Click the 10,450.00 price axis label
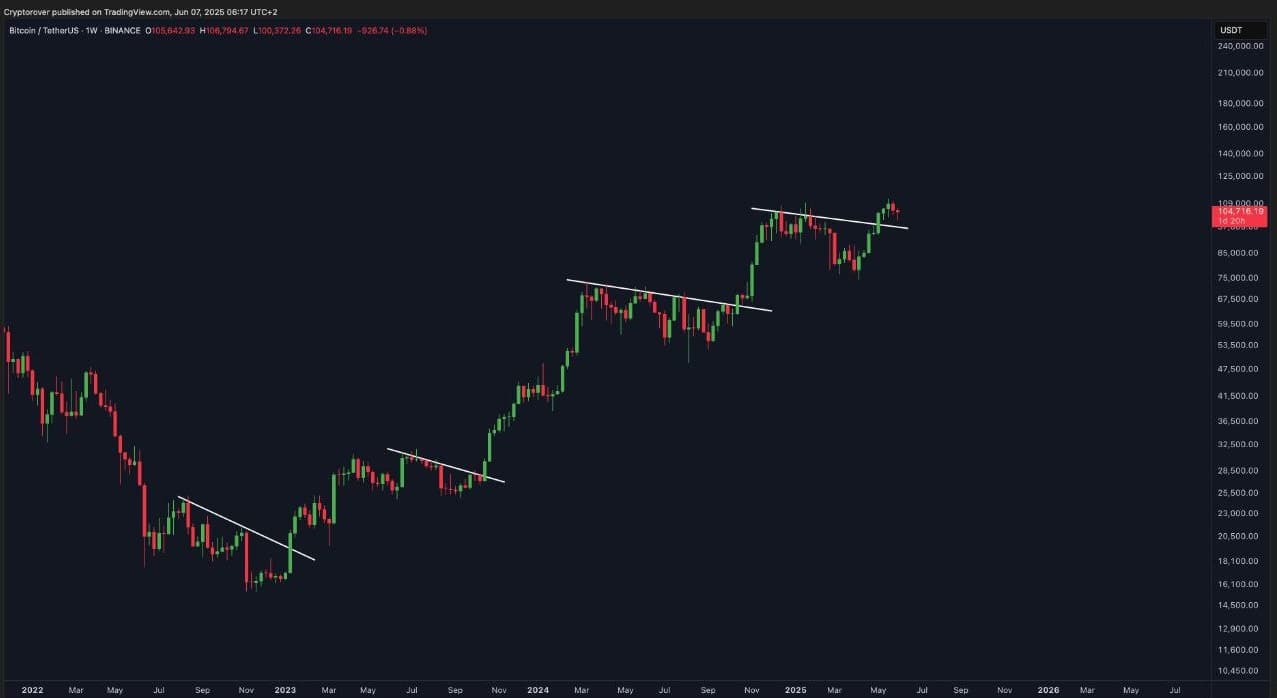Screen dimensions: 1277x698 tap(1238, 670)
